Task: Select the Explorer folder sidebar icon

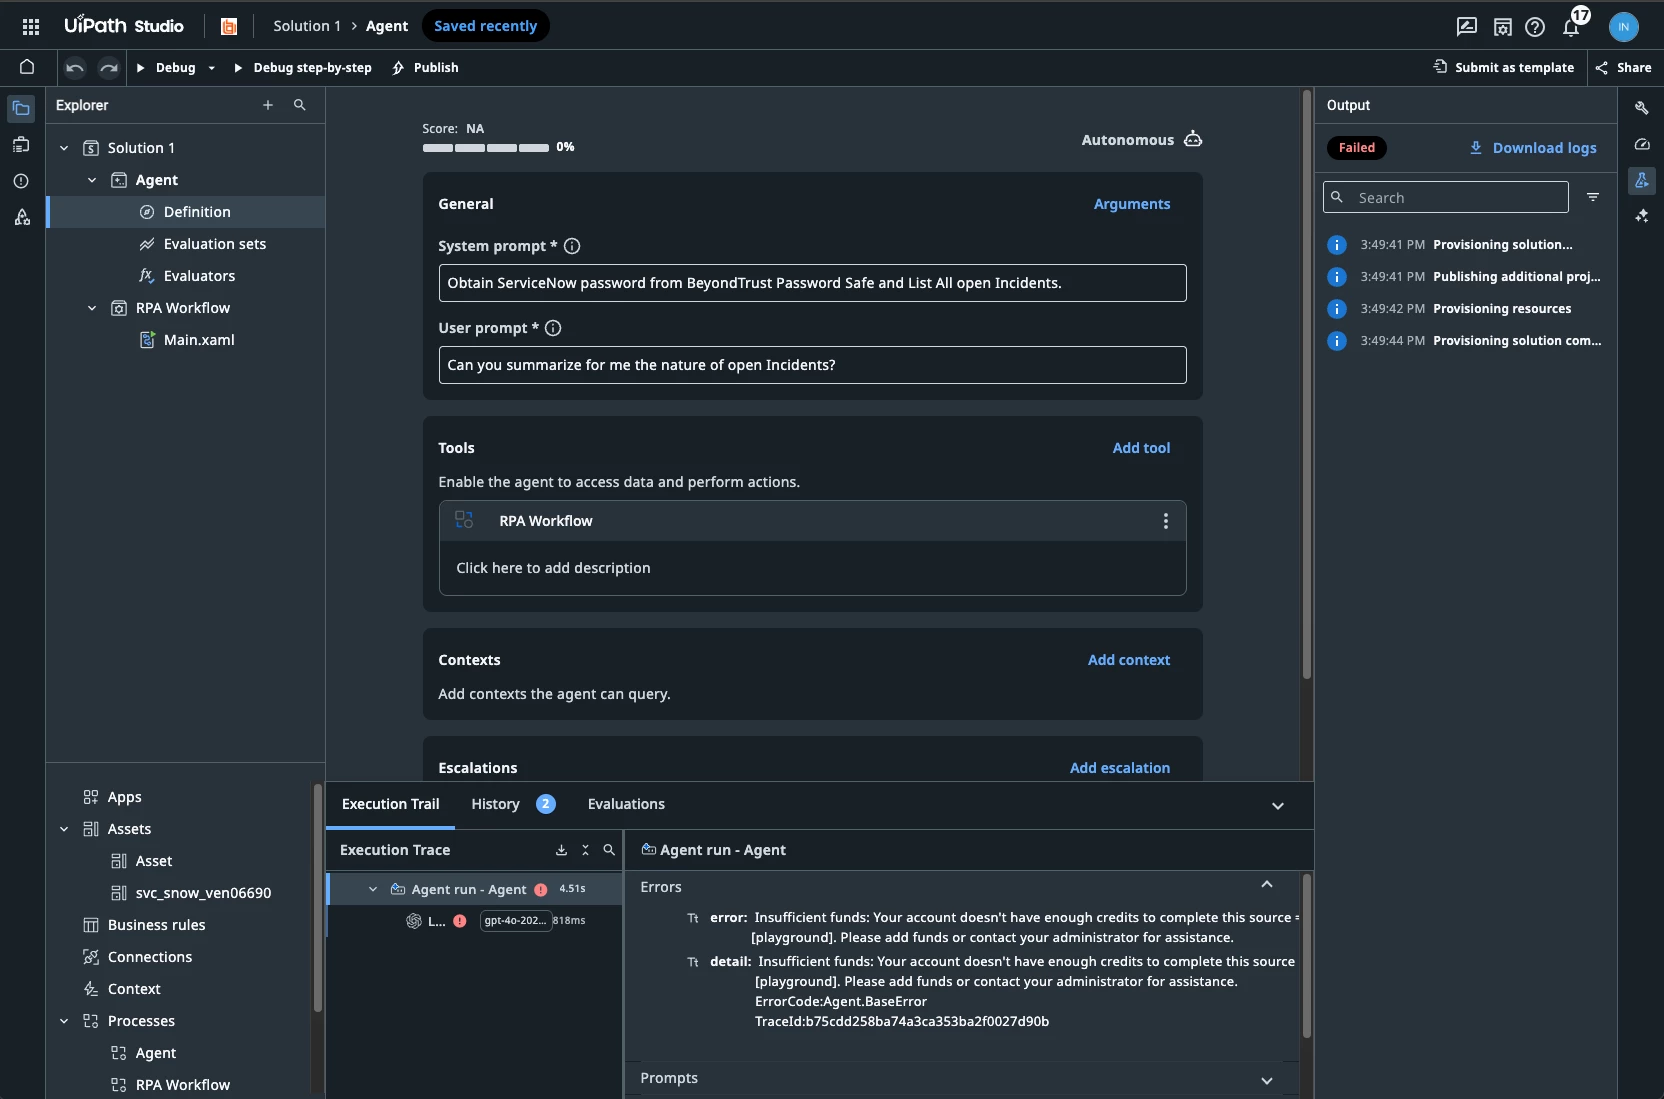Action: coord(21,108)
